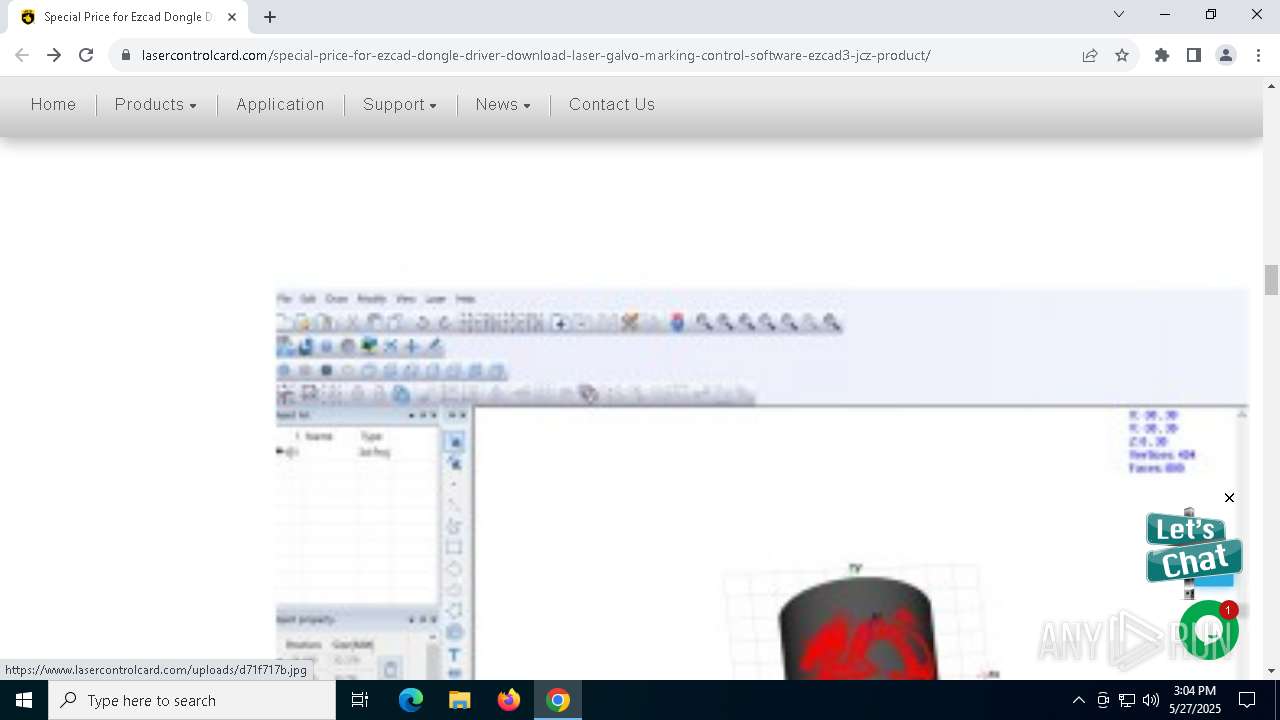Launch Microsoft Edge from the taskbar

[411, 700]
